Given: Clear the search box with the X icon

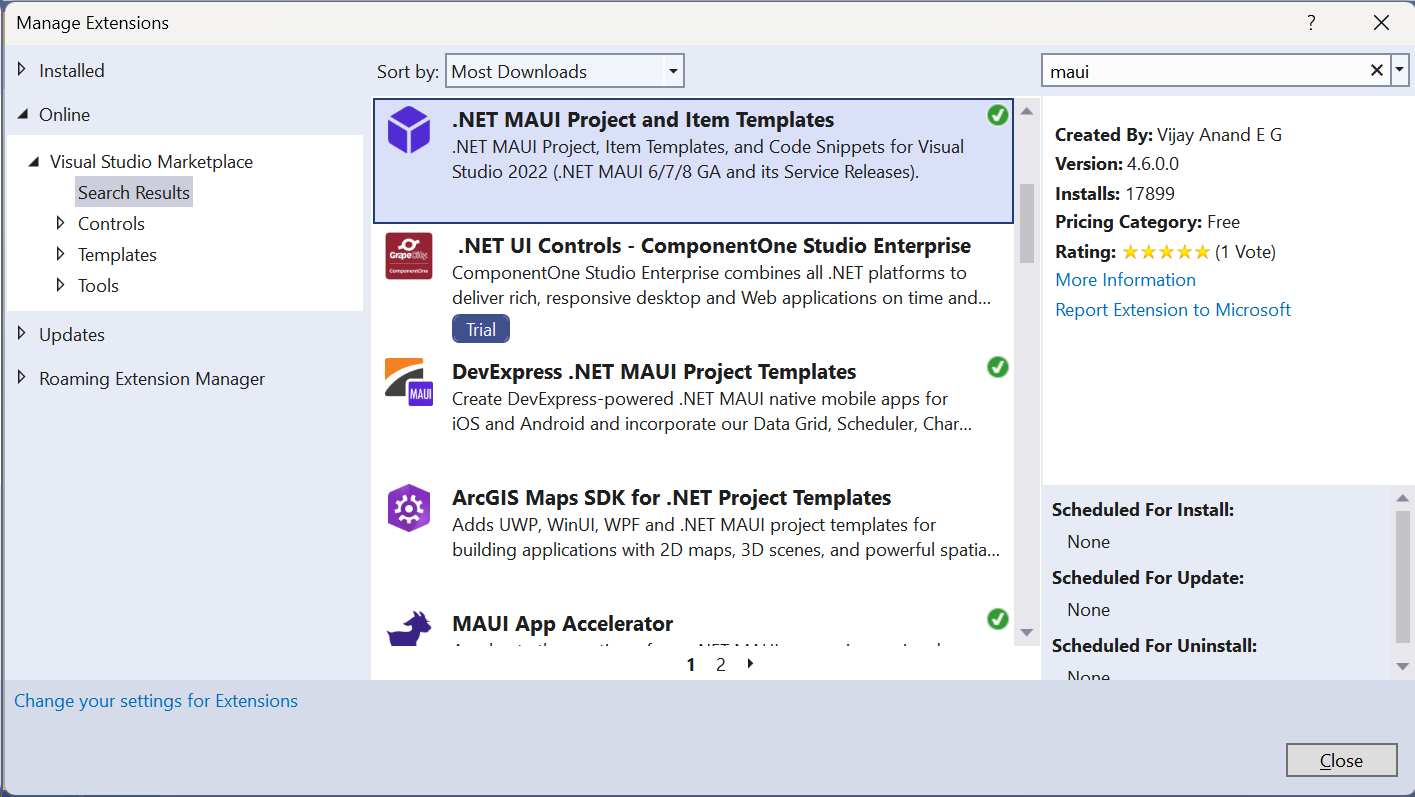Looking at the screenshot, I should (1376, 71).
